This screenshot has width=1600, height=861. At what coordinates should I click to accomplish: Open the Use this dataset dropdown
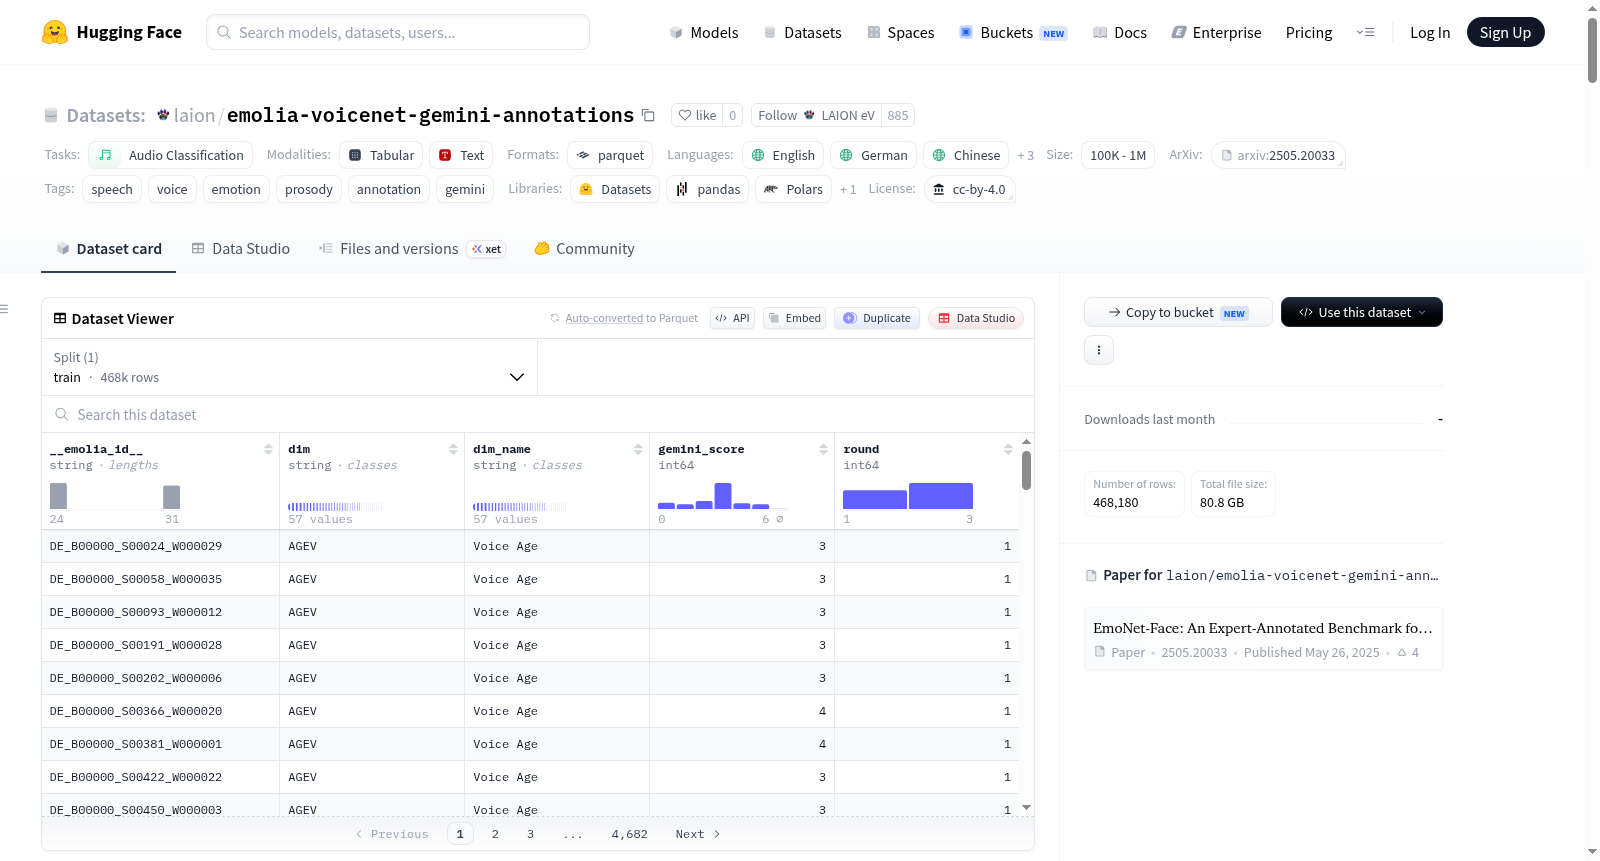(x=1362, y=312)
